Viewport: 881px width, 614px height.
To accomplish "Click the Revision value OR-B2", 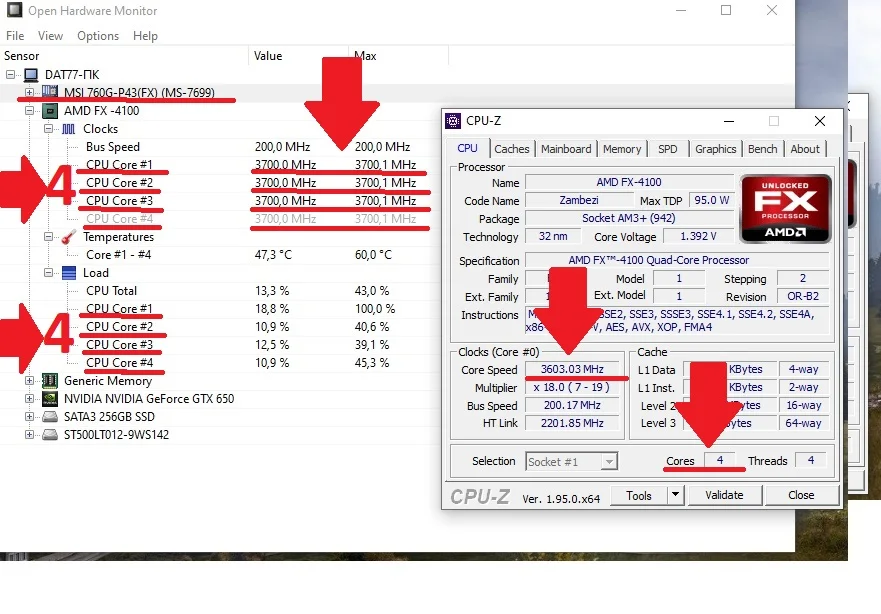I will click(x=803, y=296).
